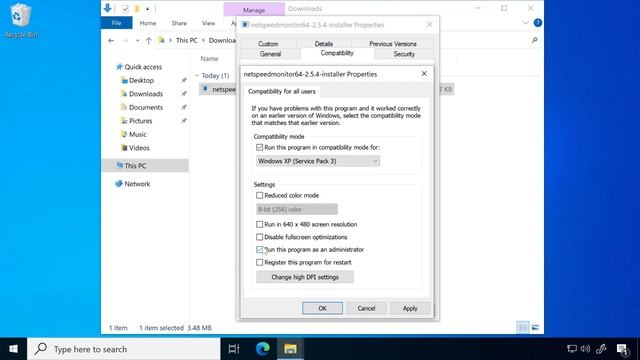
Task: Click the Apply button
Action: click(x=410, y=308)
